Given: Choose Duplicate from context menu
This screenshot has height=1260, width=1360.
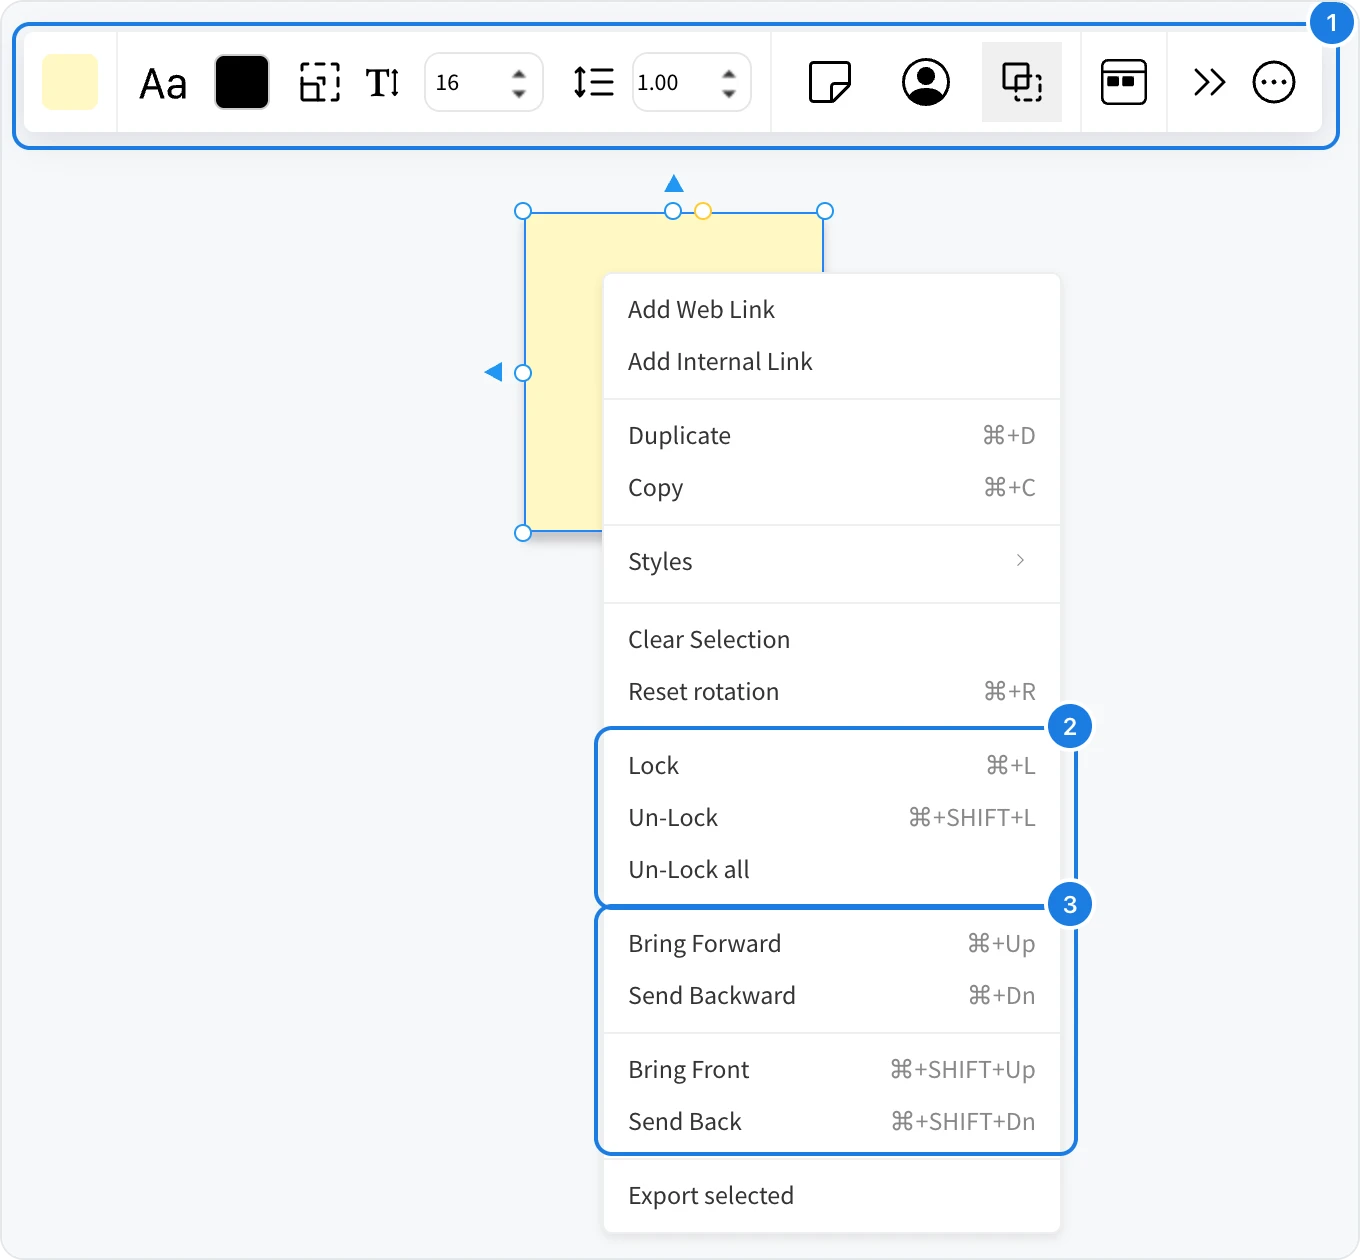Looking at the screenshot, I should [832, 436].
